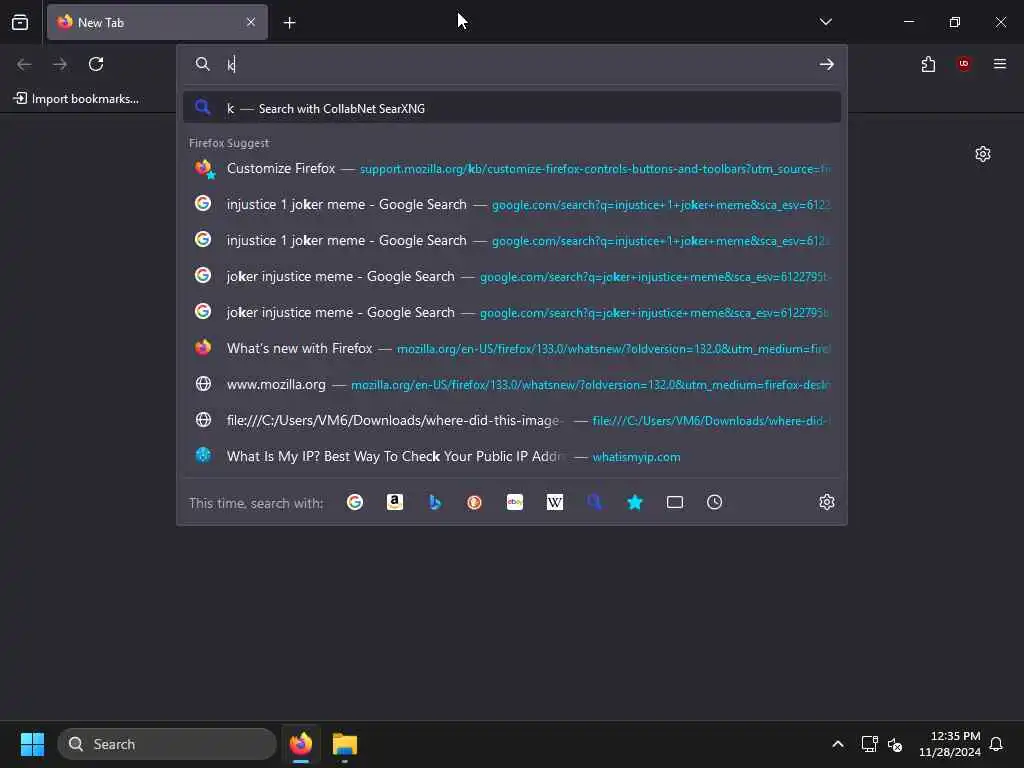Personalize New Tab with the page gear icon
Screen dimensions: 1024x768
click(983, 154)
